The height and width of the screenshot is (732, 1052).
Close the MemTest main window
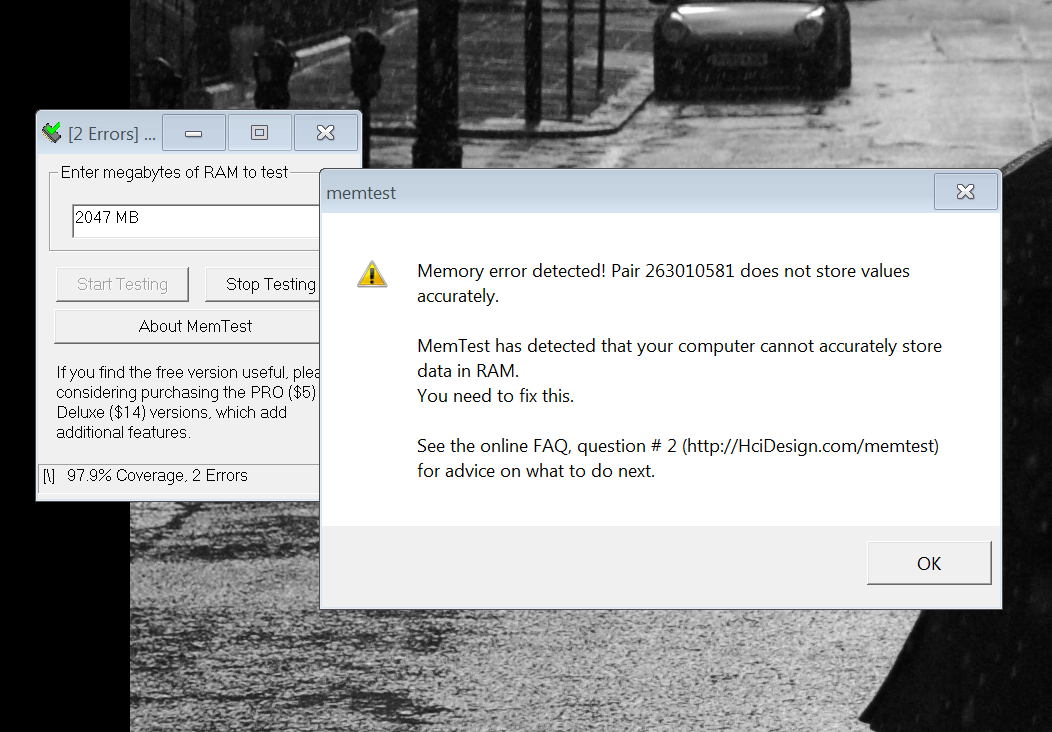[x=325, y=133]
